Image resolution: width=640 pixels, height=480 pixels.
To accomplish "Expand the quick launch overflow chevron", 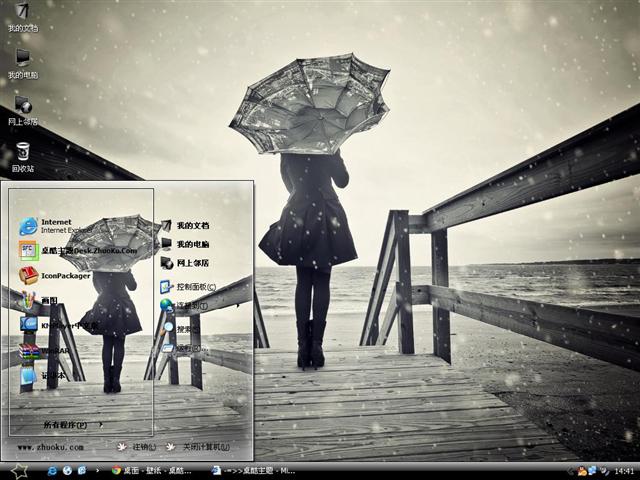I will 97,471.
